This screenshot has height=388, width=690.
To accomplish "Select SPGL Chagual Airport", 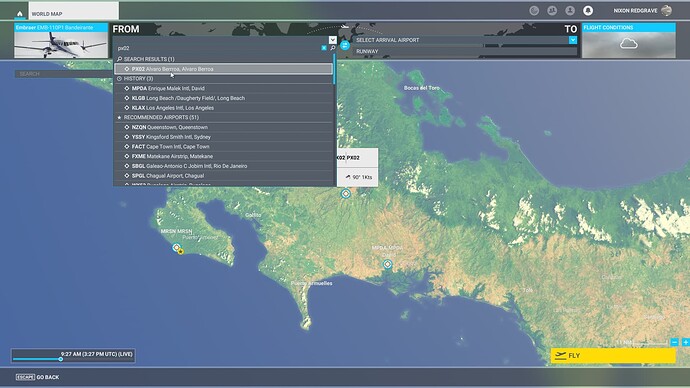I will pos(223,176).
